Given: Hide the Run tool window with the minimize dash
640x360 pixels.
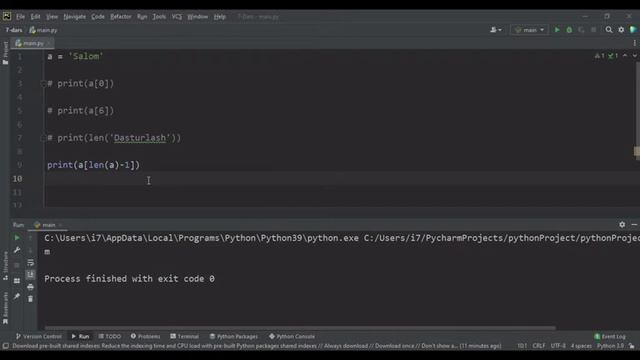Looking at the screenshot, I should (x=634, y=224).
